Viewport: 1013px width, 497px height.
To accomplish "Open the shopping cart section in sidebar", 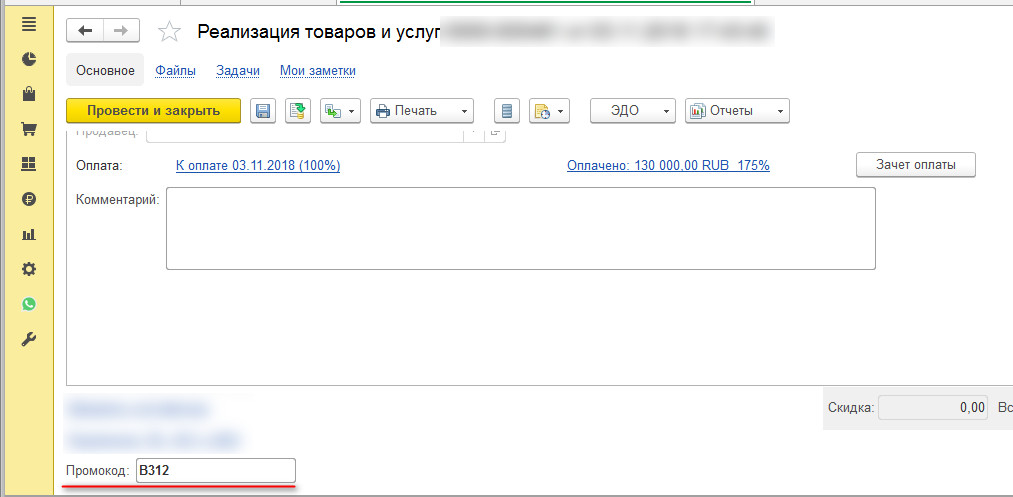I will pyautogui.click(x=29, y=129).
